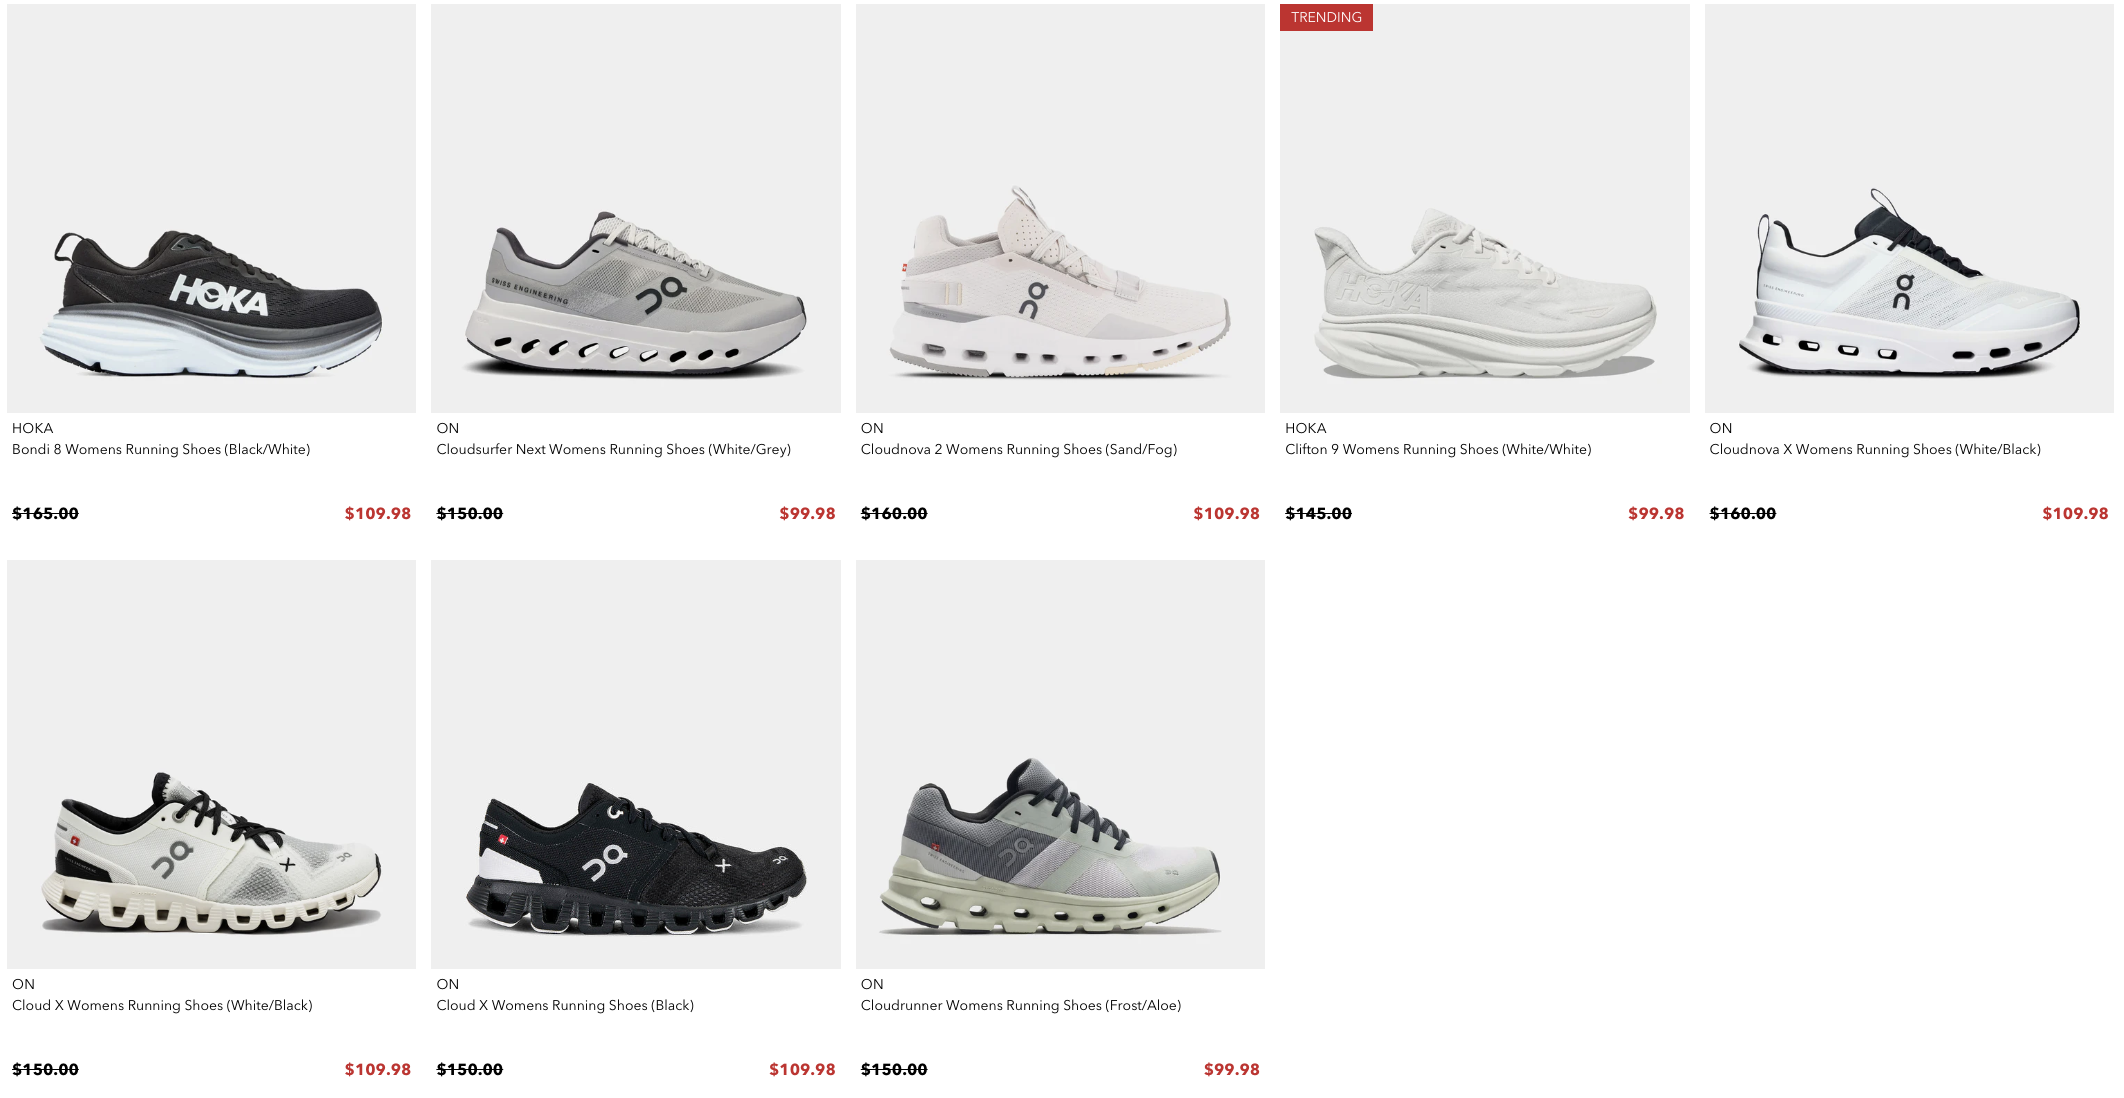Image resolution: width=2124 pixels, height=1098 pixels.
Task: Open Clifton 9 Womens Running Shoes title
Action: 1438,450
